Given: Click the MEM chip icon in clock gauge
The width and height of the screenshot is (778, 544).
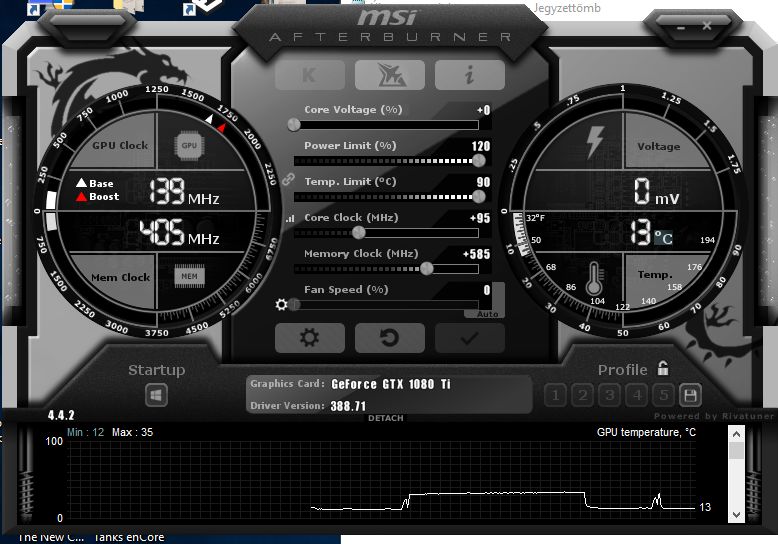Looking at the screenshot, I should [190, 276].
